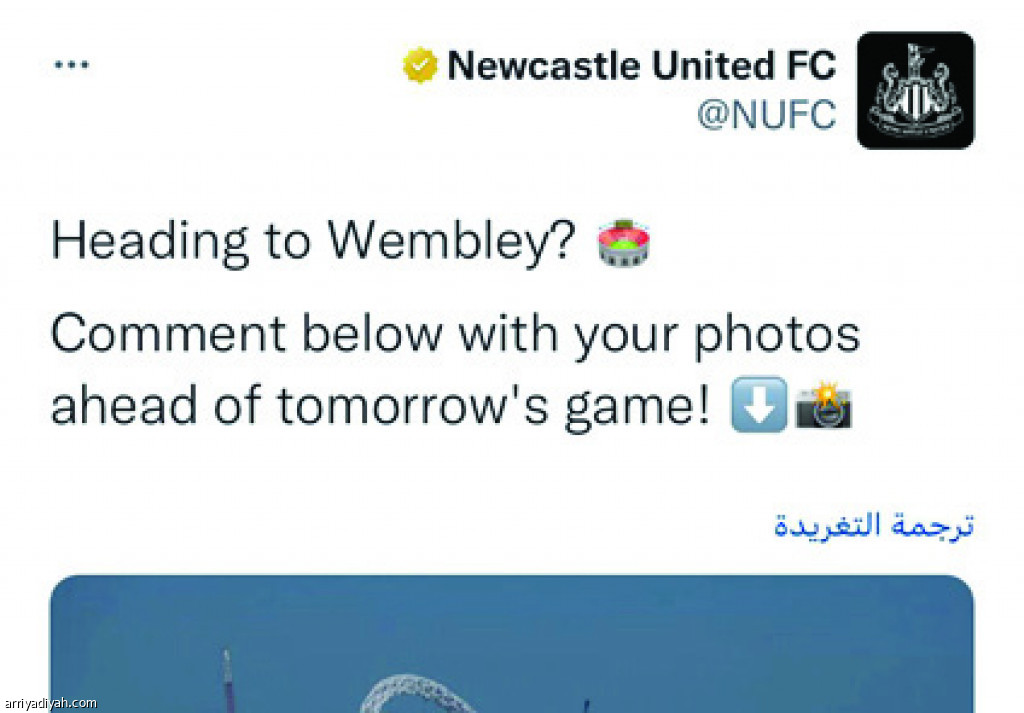
Task: Click the blue down-arrow emoji
Action: [x=758, y=407]
